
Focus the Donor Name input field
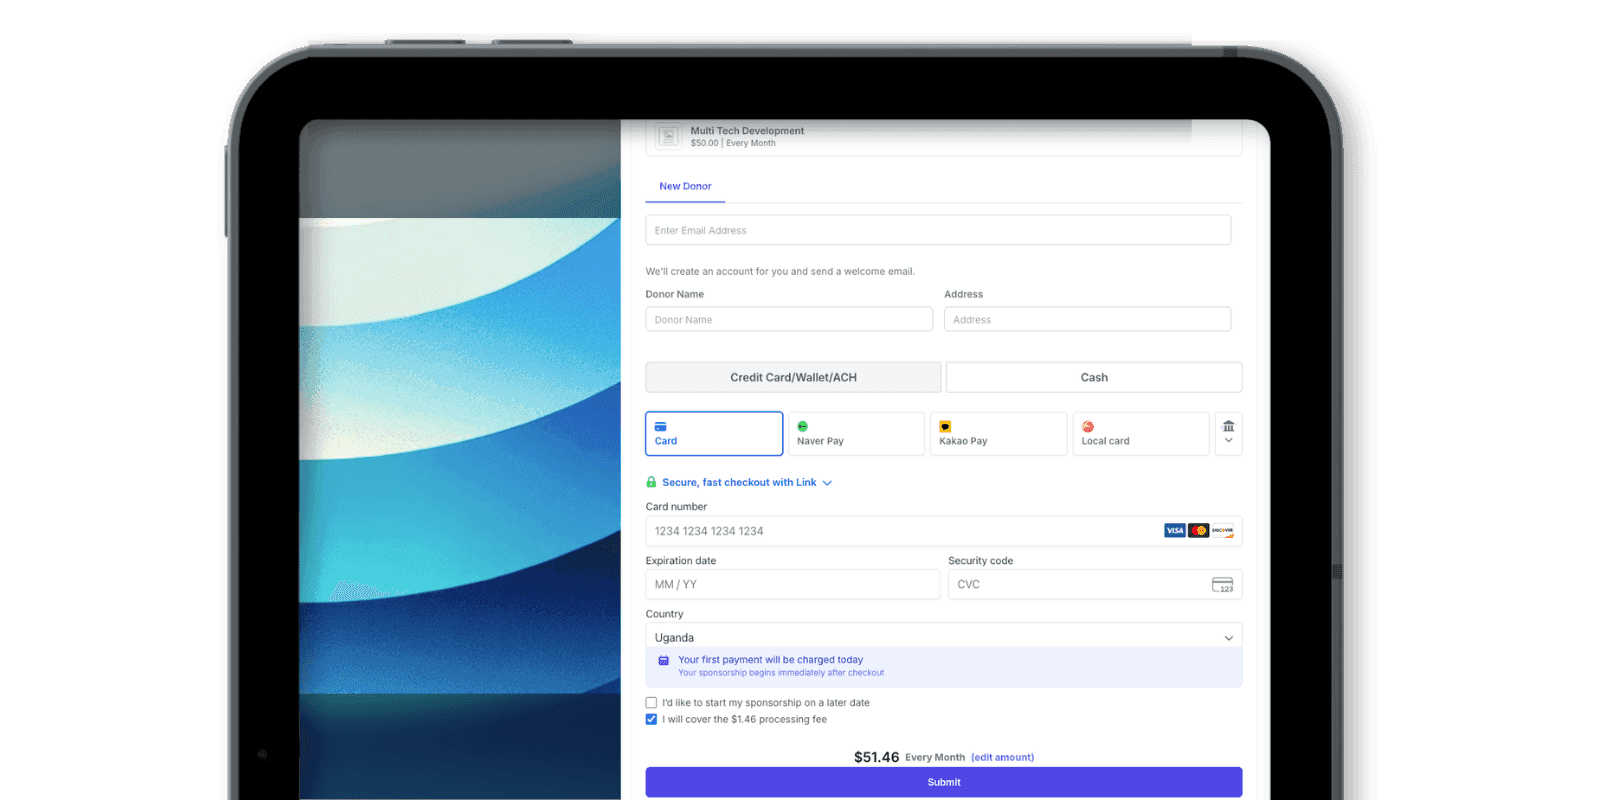789,319
